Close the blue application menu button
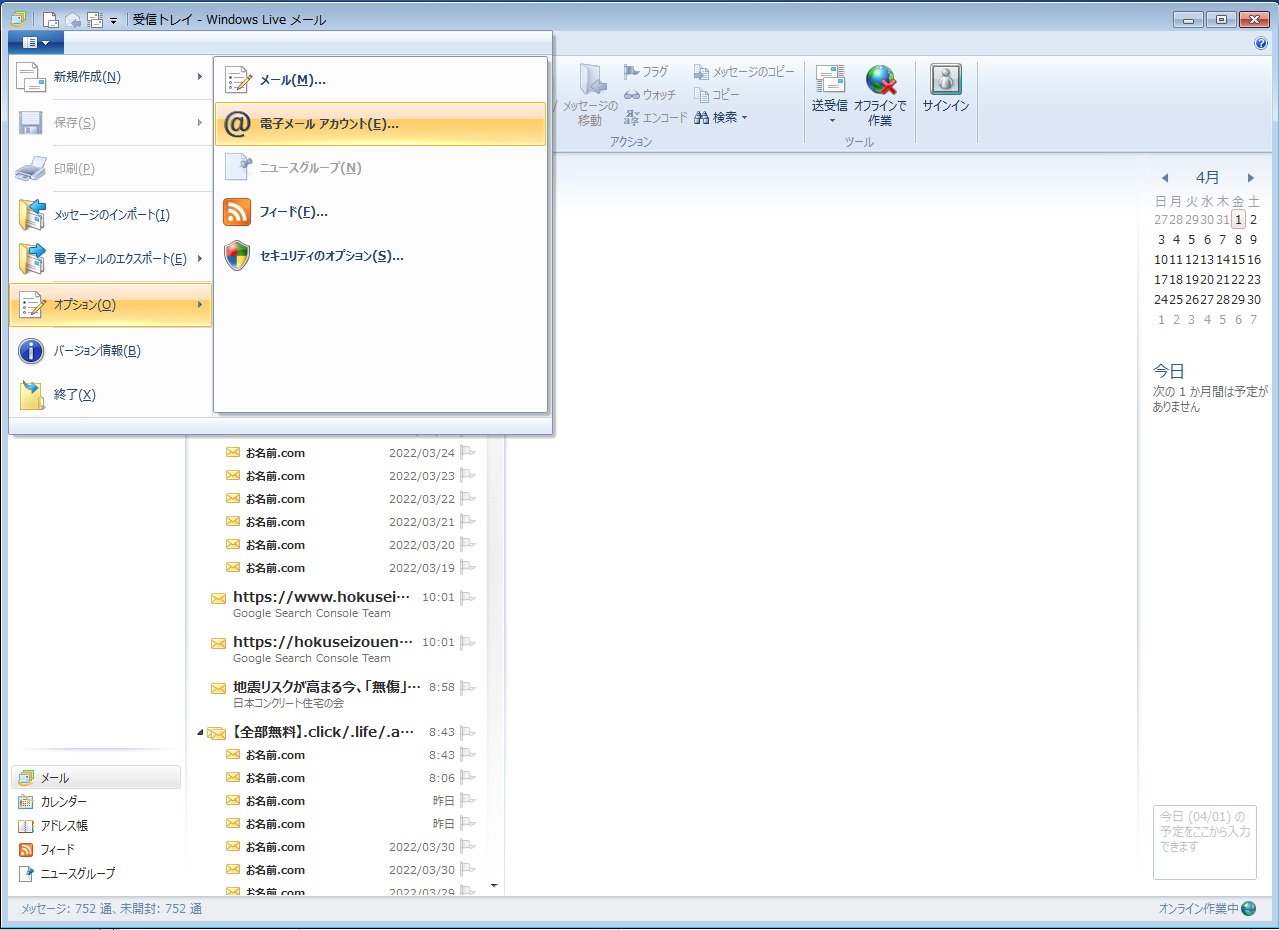 [x=36, y=43]
